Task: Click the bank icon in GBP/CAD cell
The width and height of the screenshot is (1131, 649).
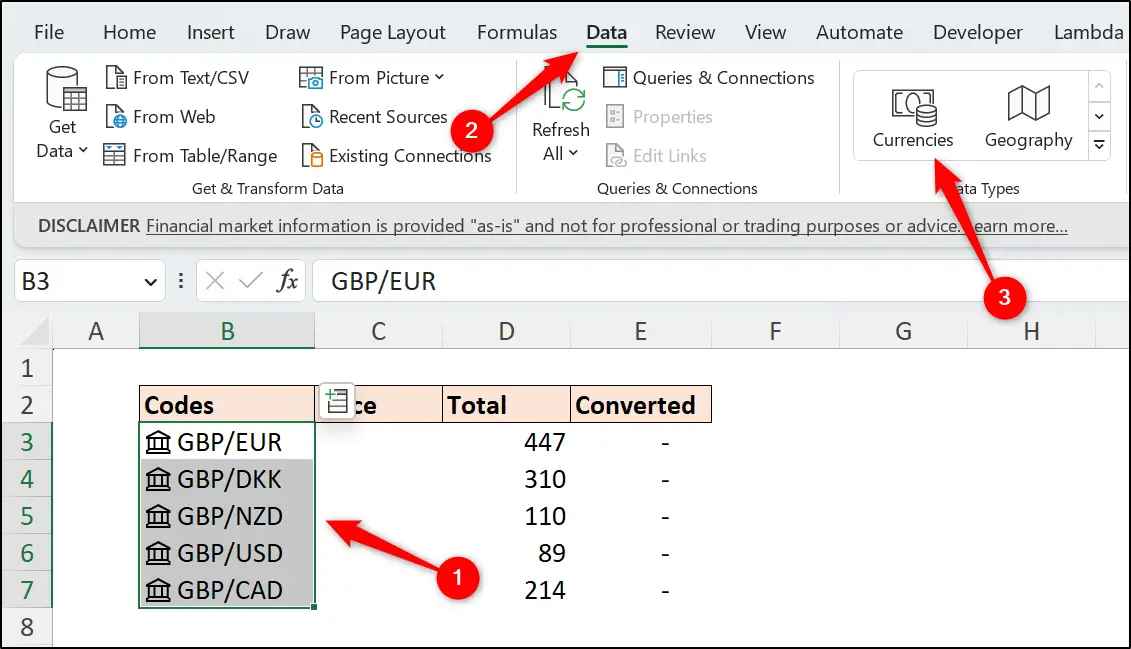Action: pyautogui.click(x=158, y=591)
